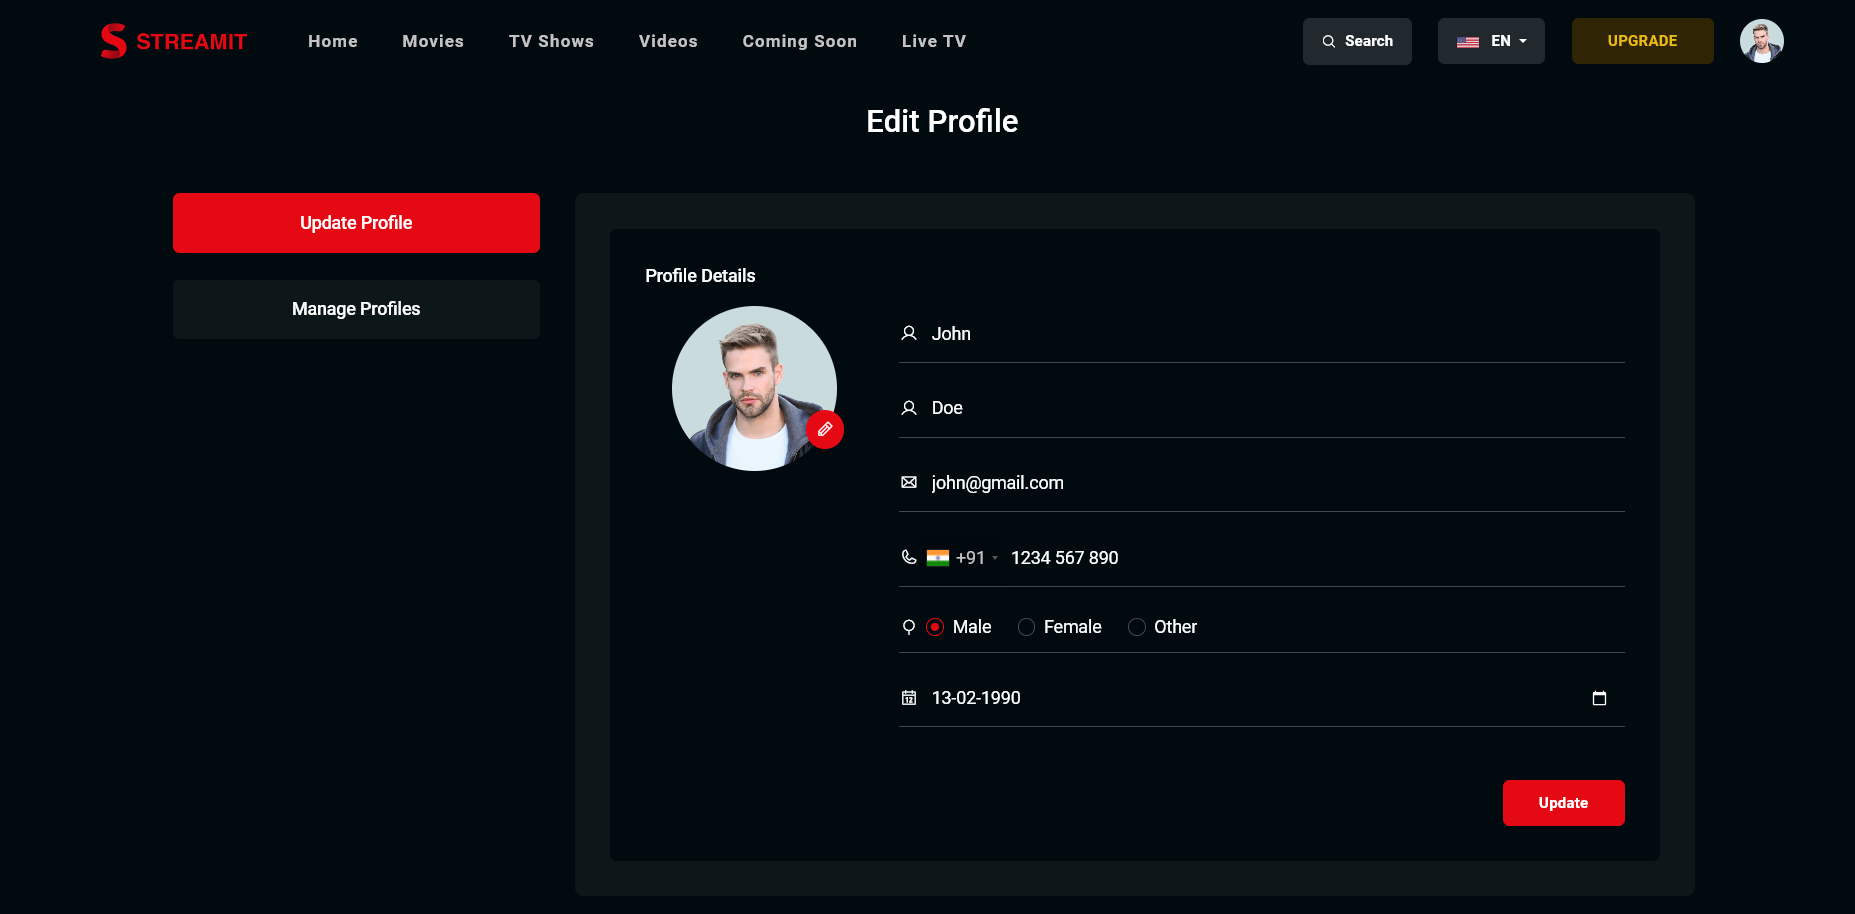Select the Female gender option
The width and height of the screenshot is (1855, 914).
coord(1026,626)
